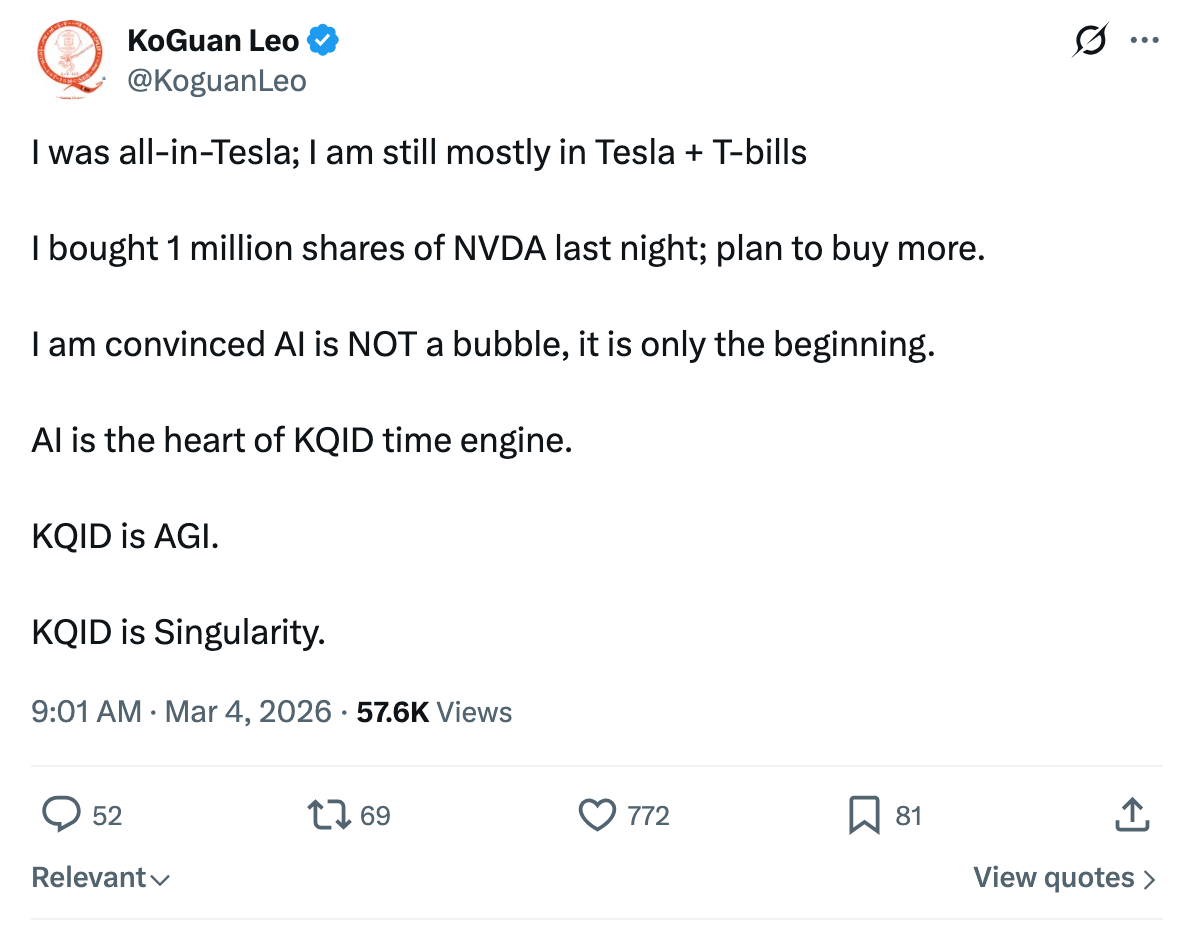Image resolution: width=1194 pixels, height=927 pixels.
Task: Click the KoGuan Leo display name
Action: coord(212,41)
